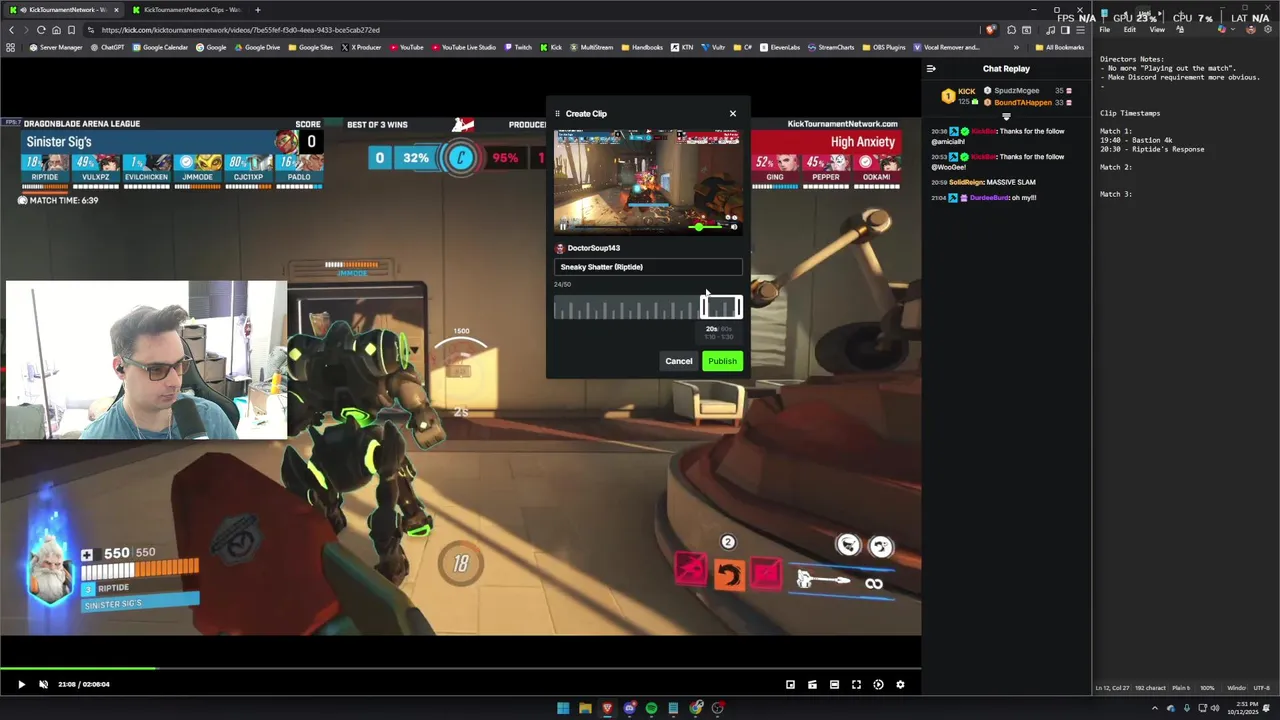This screenshot has height=720, width=1280.
Task: Open ChatGPT bookmark
Action: [x=106, y=47]
